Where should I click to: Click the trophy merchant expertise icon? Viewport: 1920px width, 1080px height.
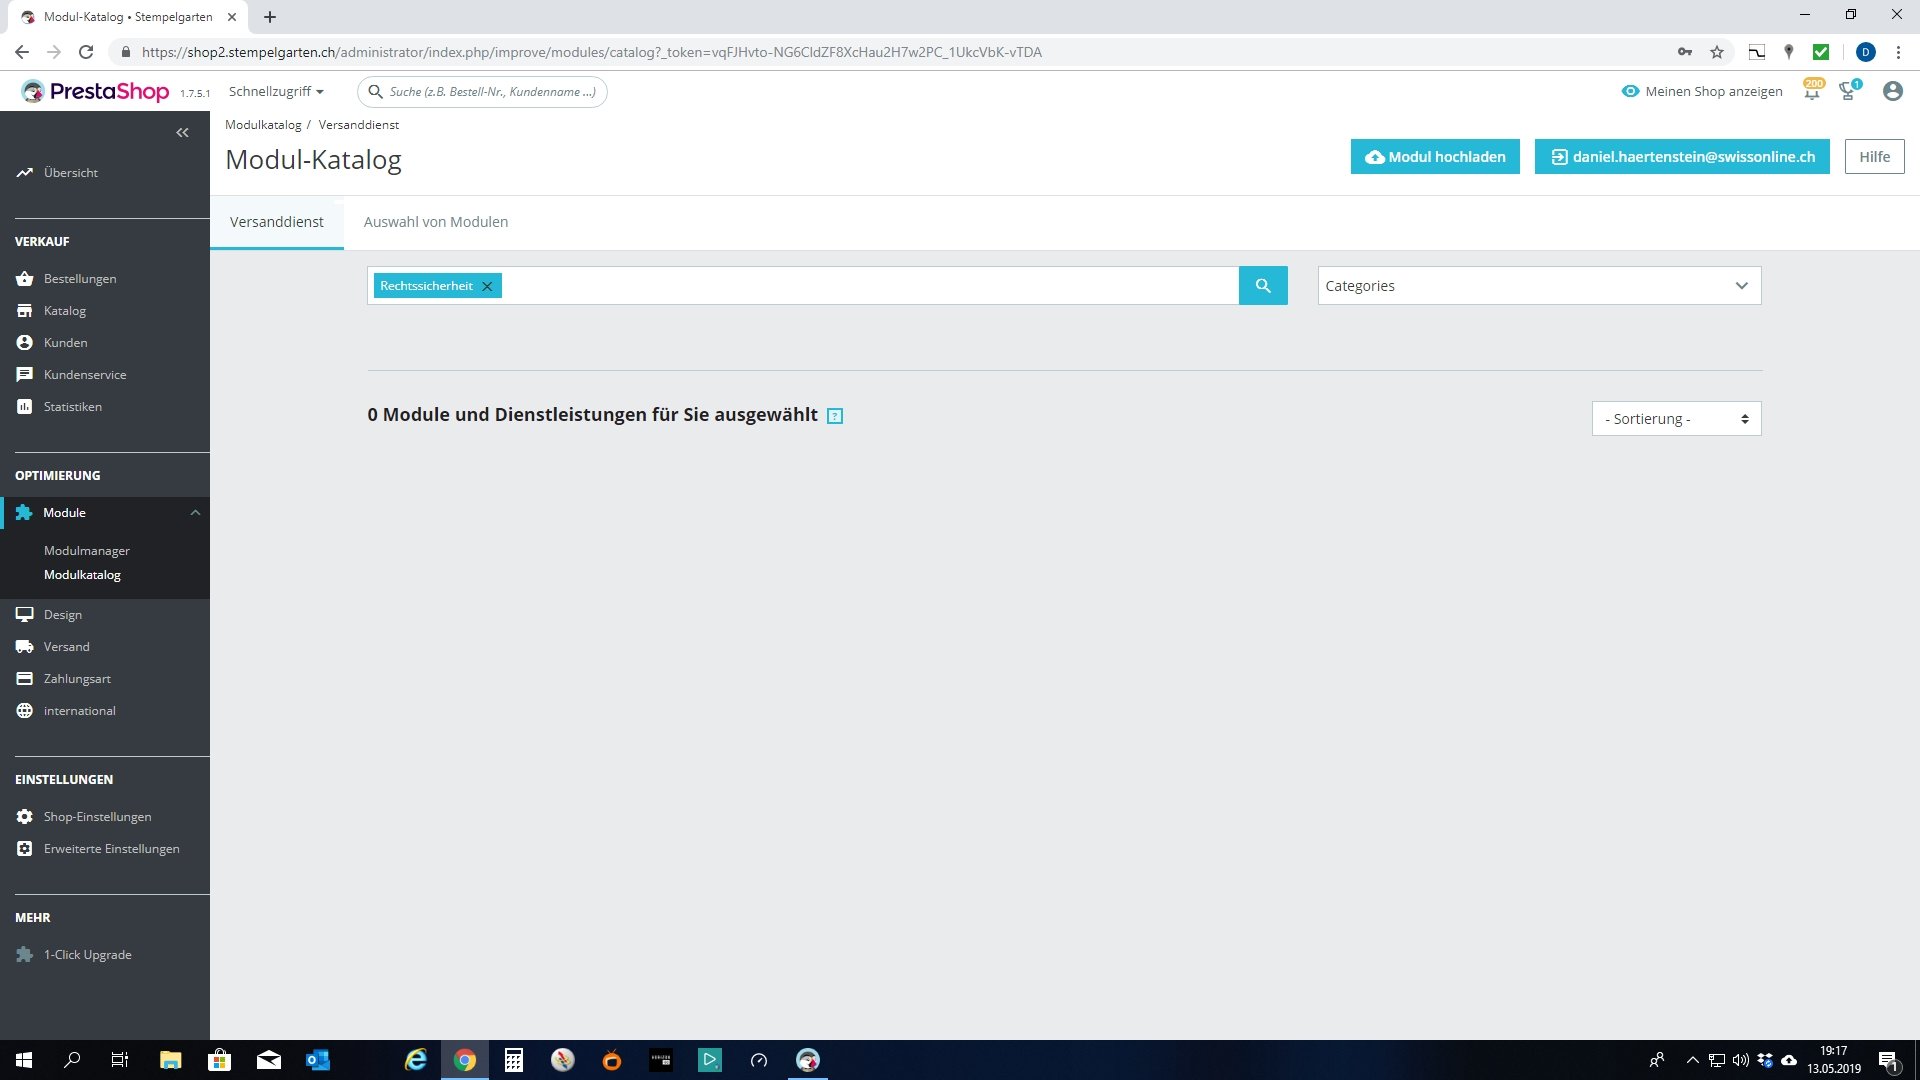point(1848,91)
